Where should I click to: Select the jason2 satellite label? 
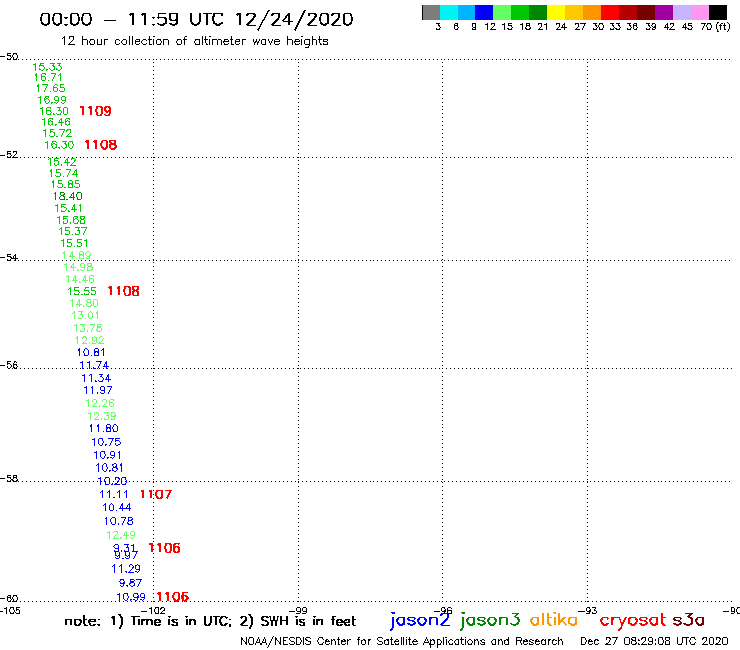420,620
